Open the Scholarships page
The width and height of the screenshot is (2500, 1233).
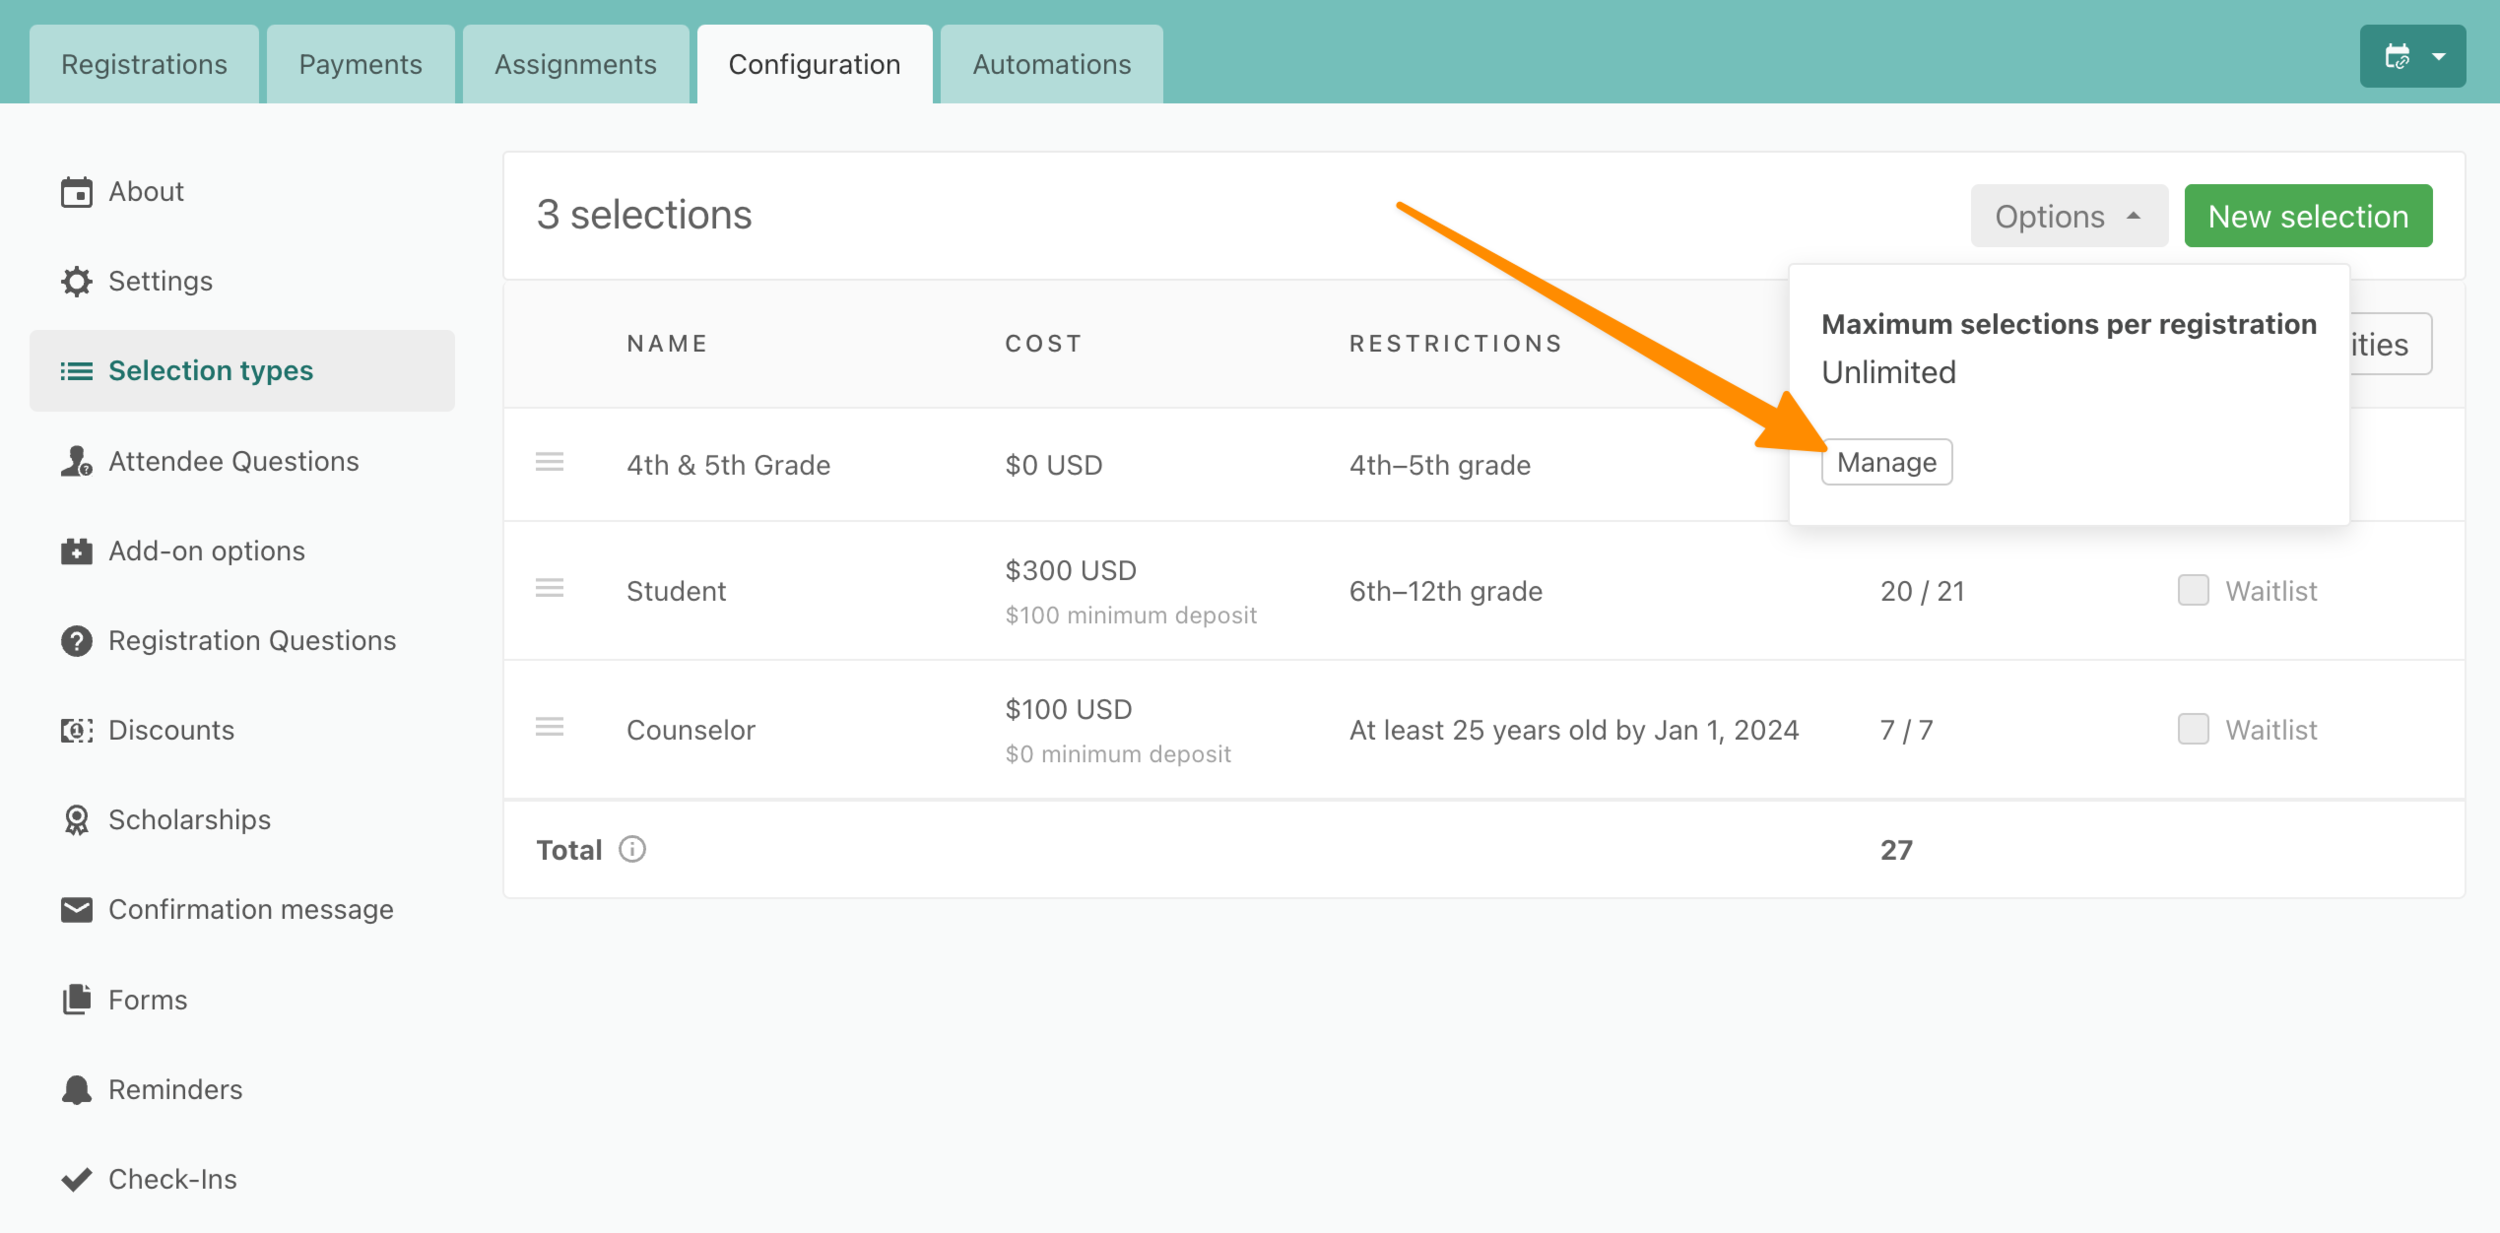pos(242,820)
